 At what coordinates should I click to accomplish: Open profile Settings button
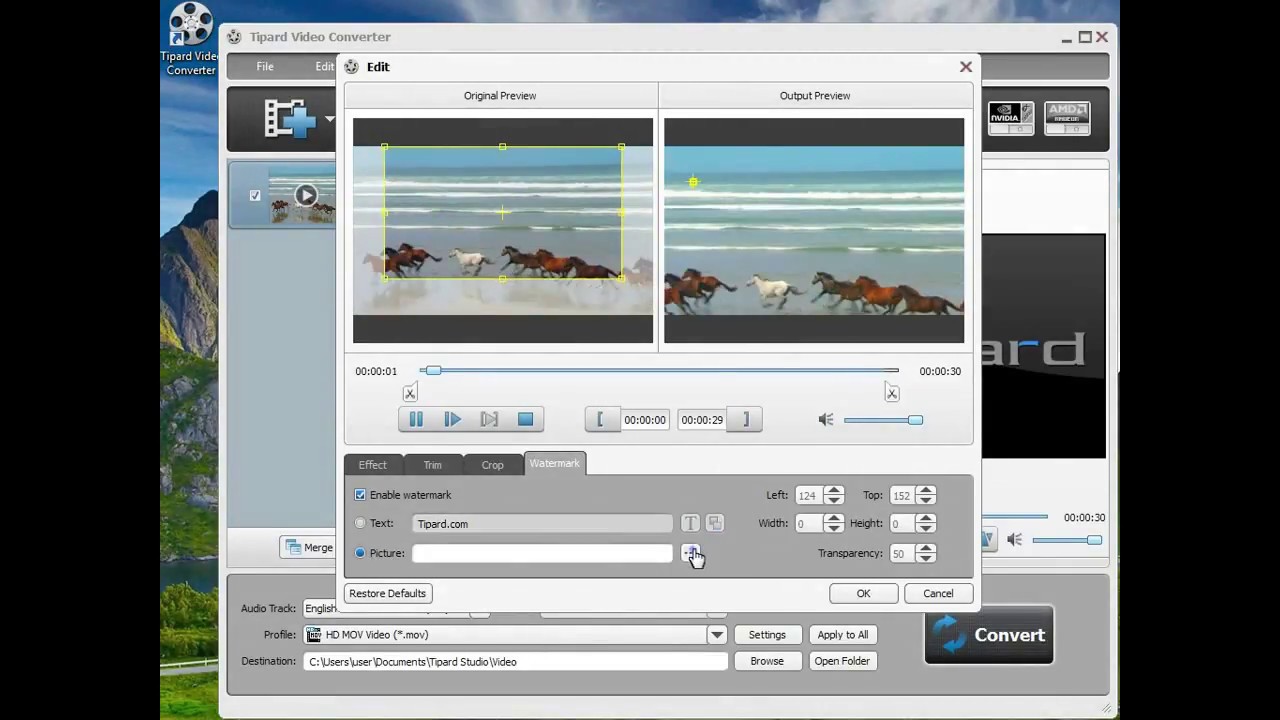click(767, 635)
